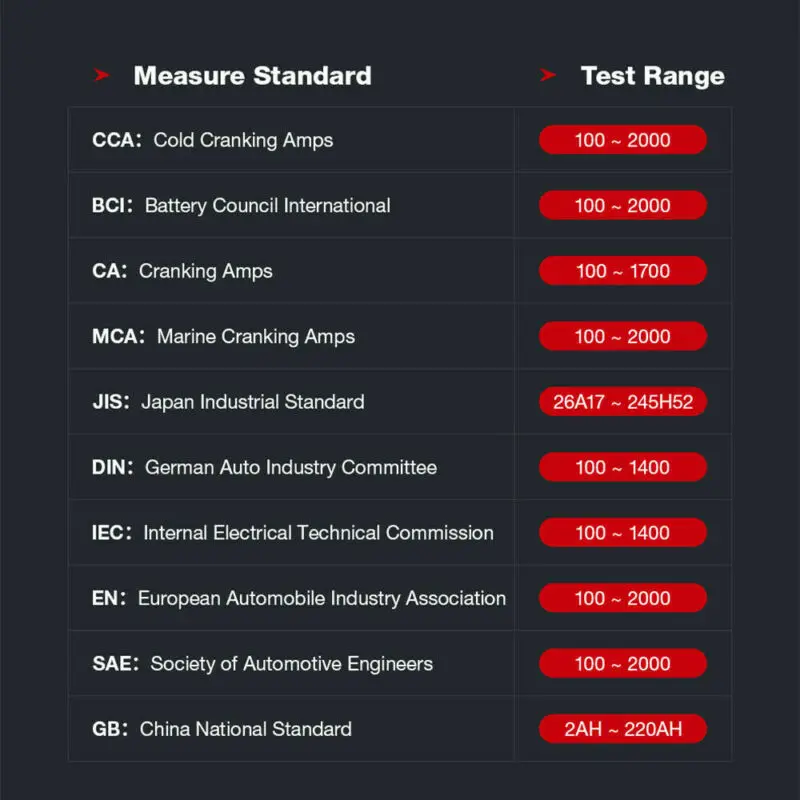This screenshot has height=800, width=800.
Task: Select the BCI Battery Council International row
Action: coord(241,206)
